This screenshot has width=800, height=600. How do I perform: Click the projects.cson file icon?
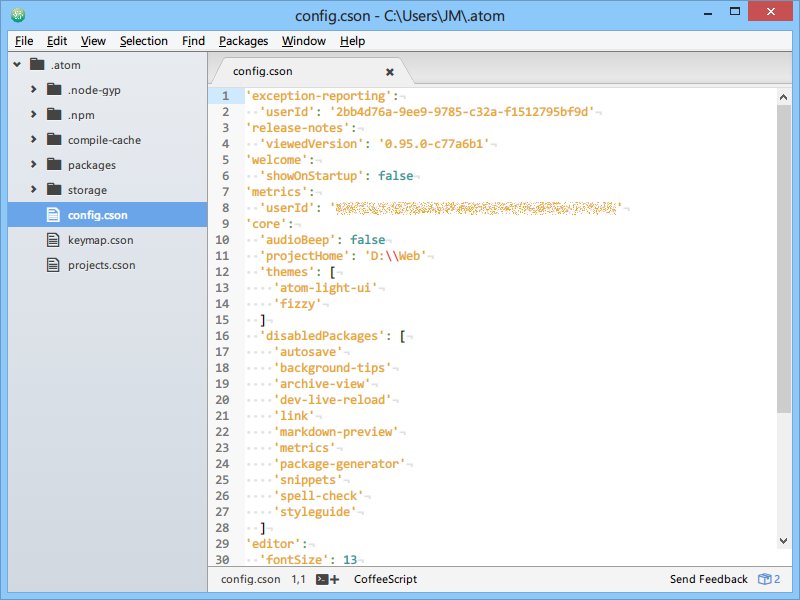tap(53, 265)
